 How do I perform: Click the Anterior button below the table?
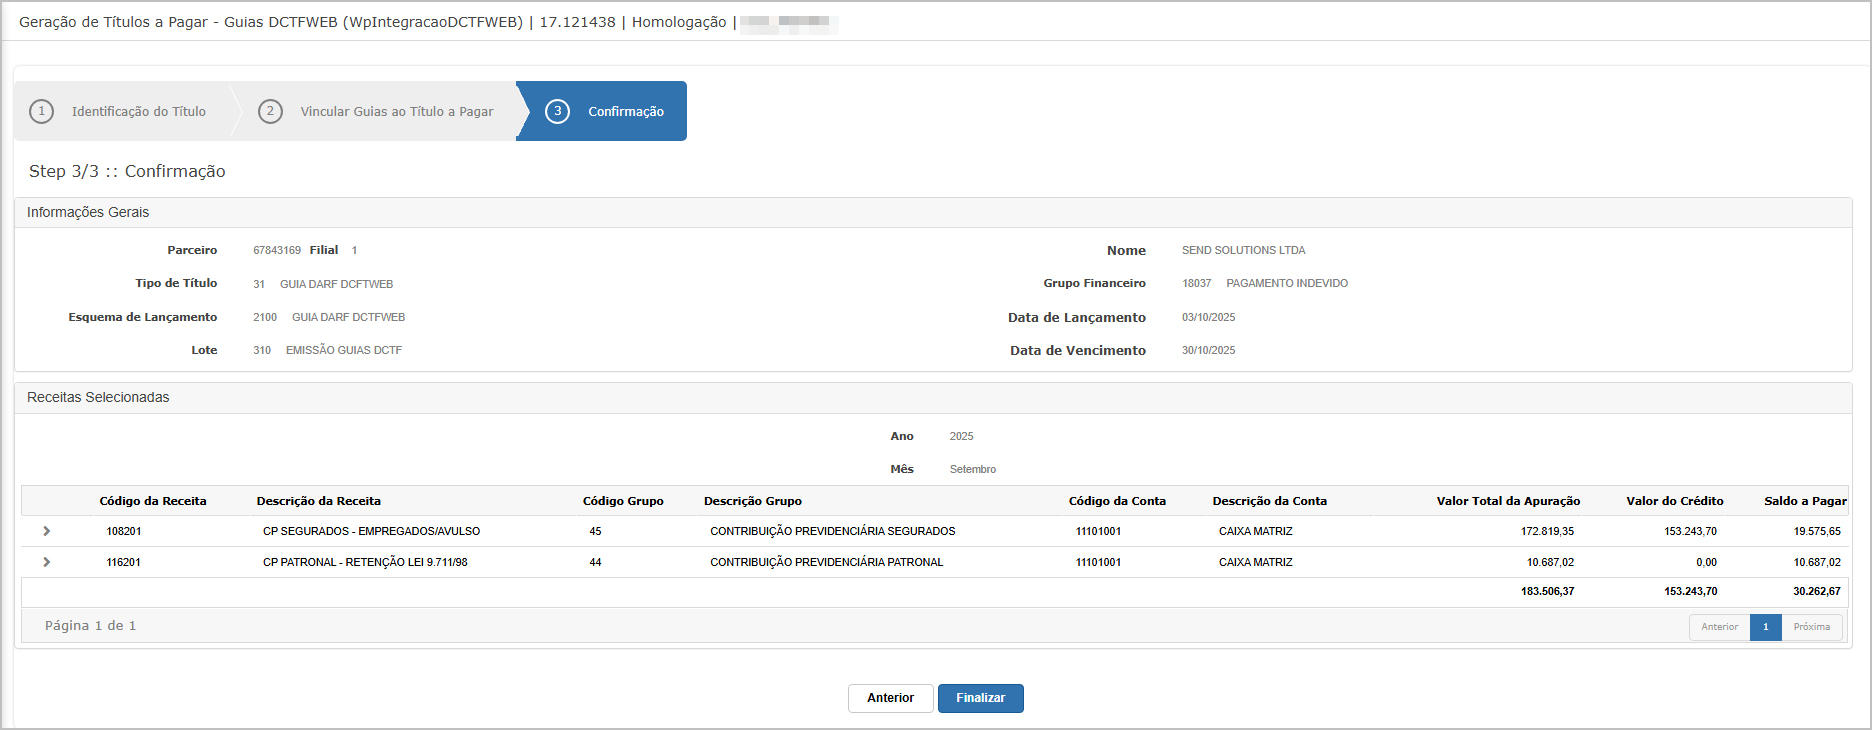click(x=890, y=698)
